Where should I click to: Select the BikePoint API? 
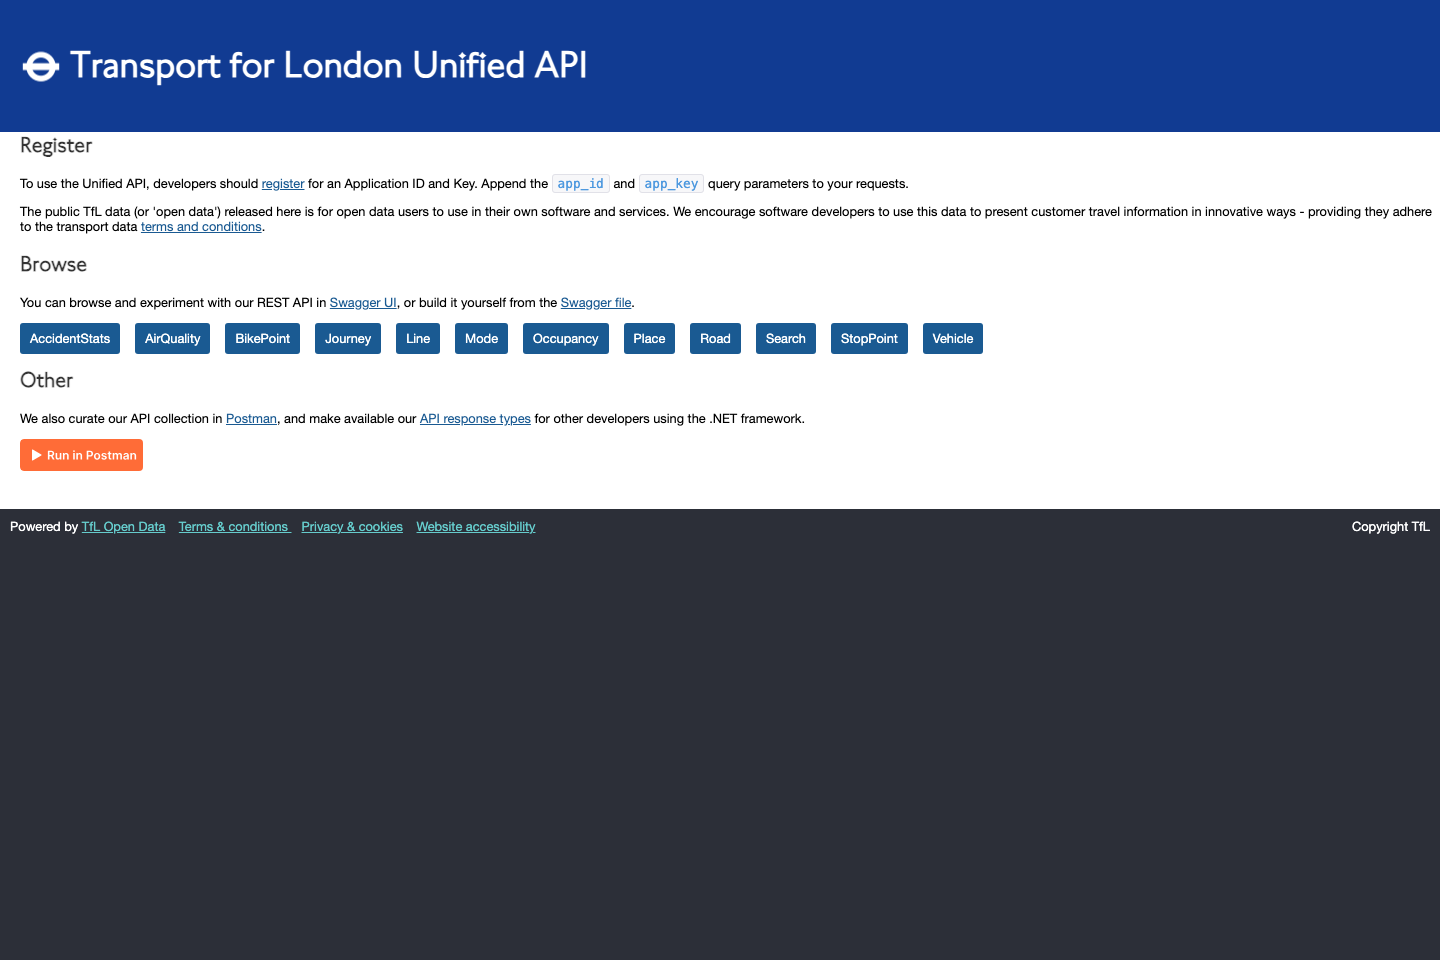point(262,338)
